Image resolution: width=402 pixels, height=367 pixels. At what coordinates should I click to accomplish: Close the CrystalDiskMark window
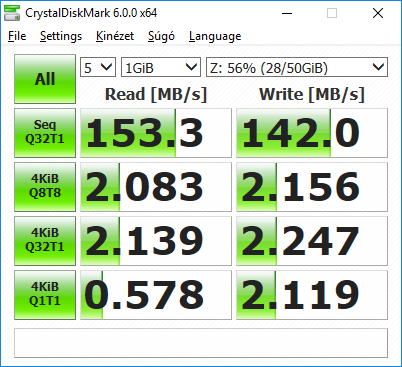click(378, 13)
